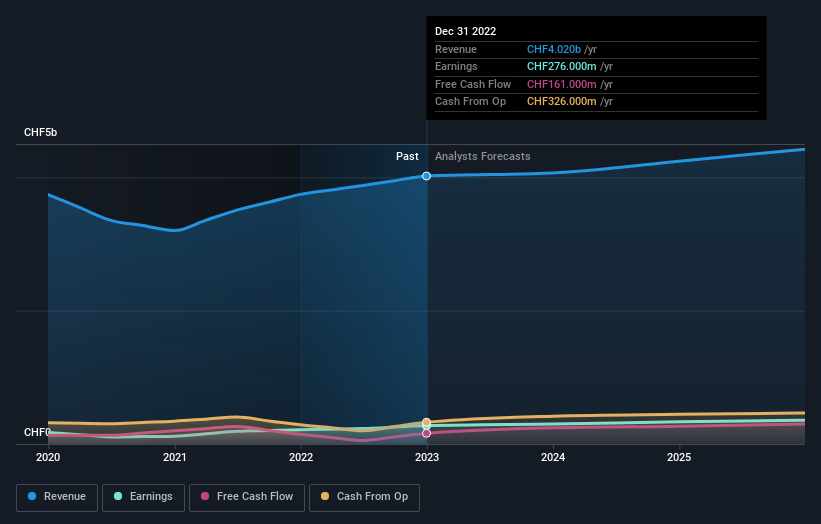This screenshot has height=524, width=821.
Task: Click the CHF5b y-axis label
Action: pyautogui.click(x=40, y=132)
